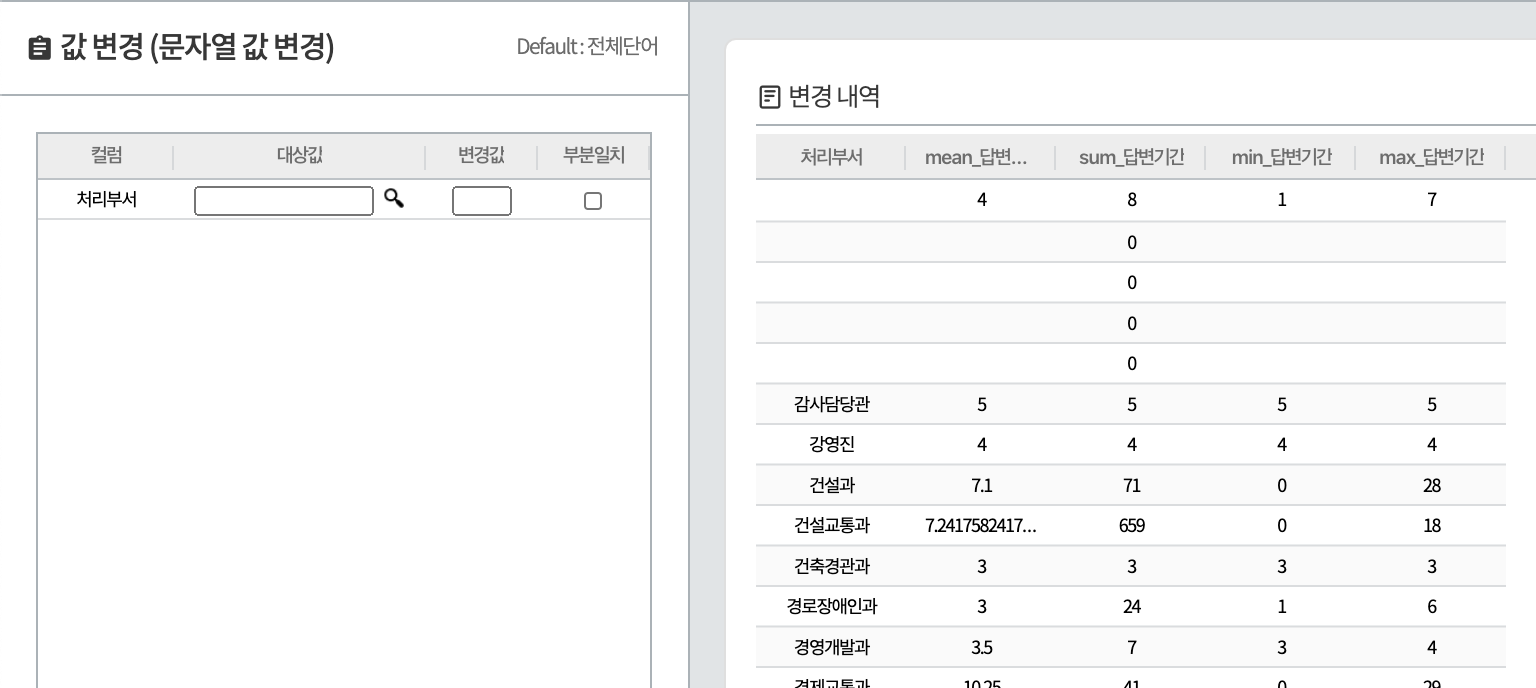This screenshot has height=688, width=1536.
Task: Click the 659 sum value for 건설교통과
Action: pos(1132,526)
